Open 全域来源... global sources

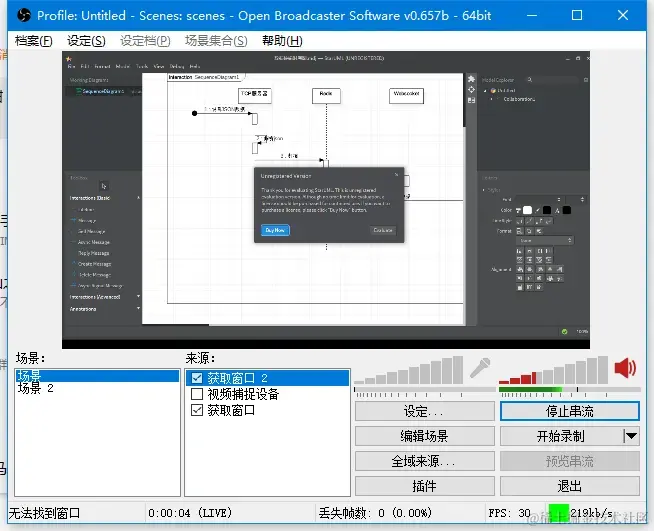pos(425,461)
